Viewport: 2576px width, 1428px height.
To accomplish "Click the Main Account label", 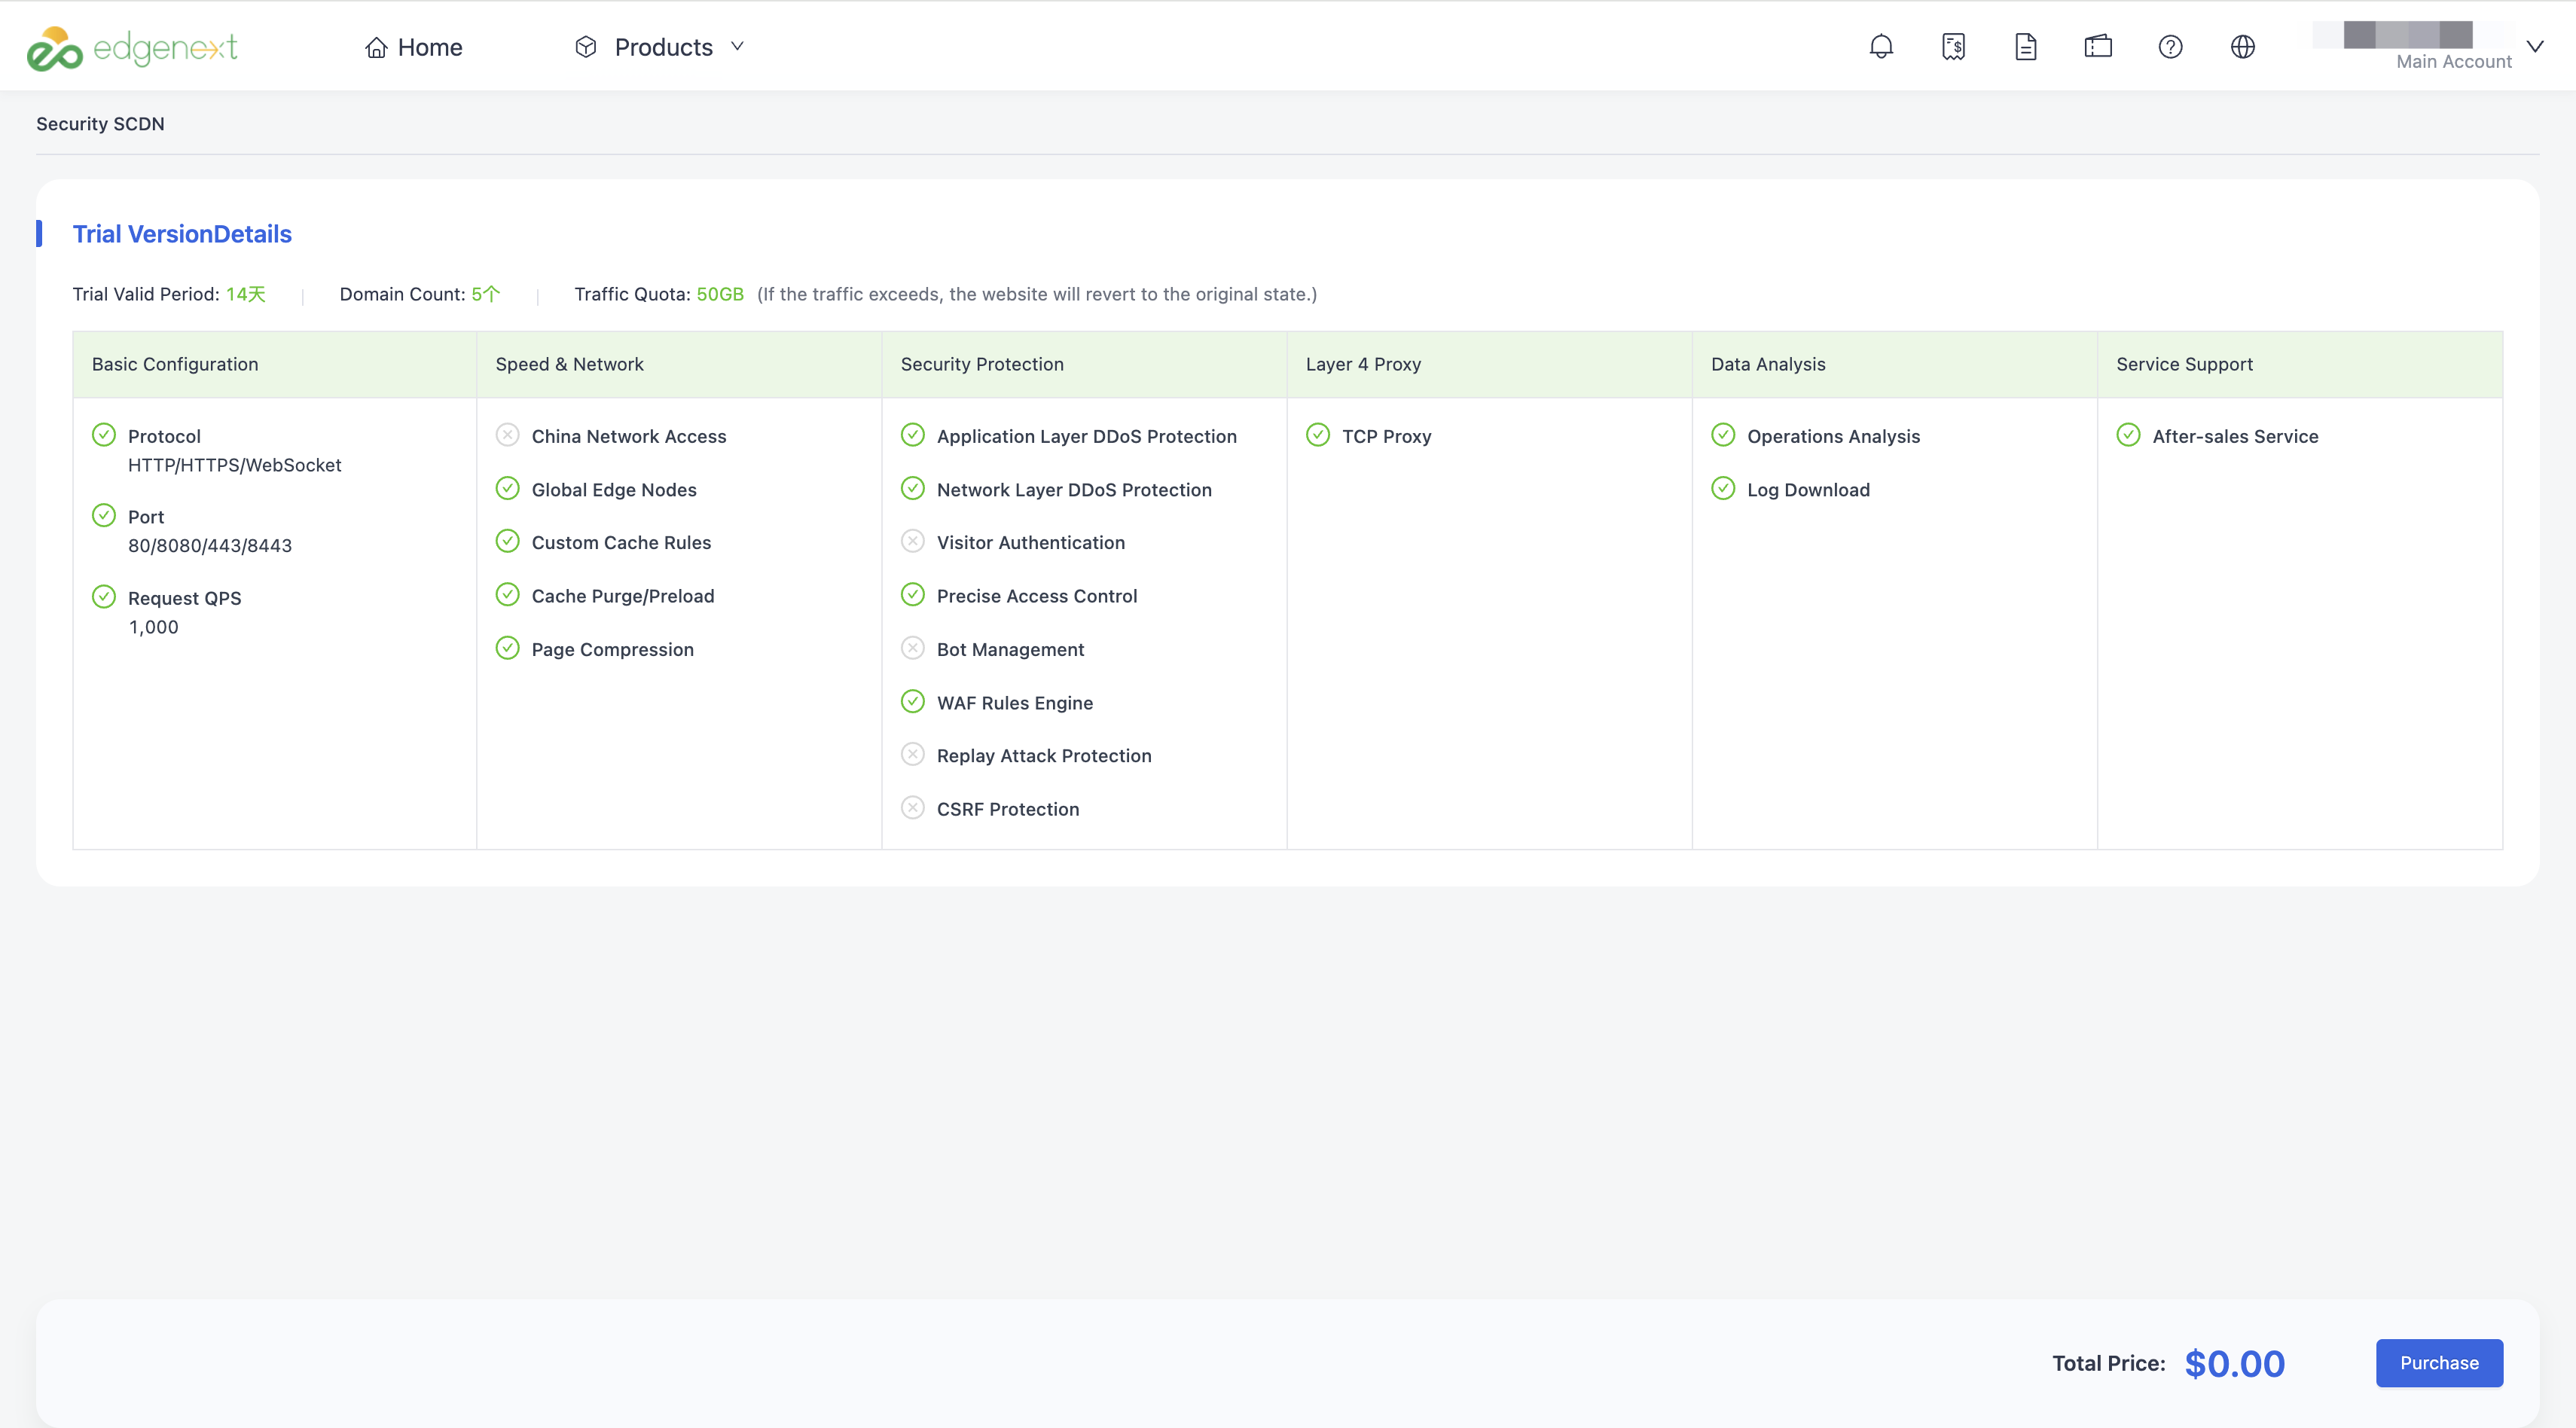I will [x=2453, y=62].
